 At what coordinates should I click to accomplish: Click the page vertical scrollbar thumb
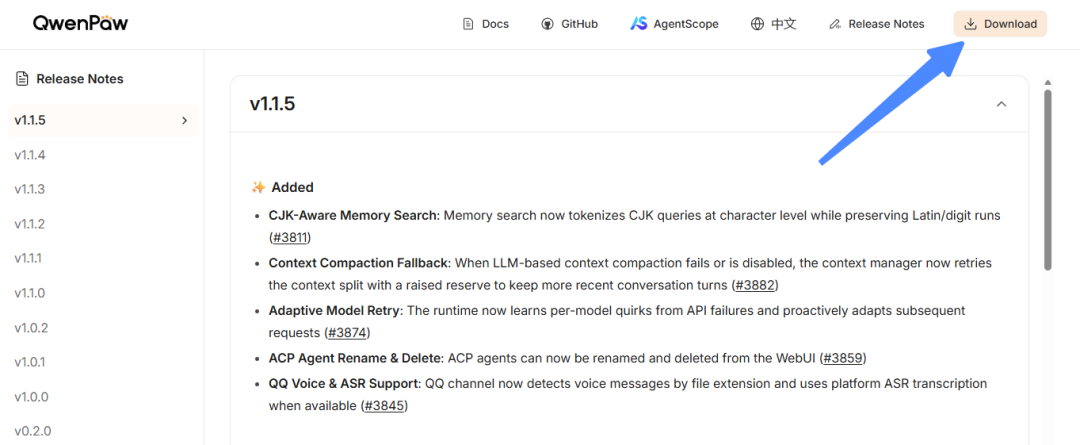(1048, 179)
